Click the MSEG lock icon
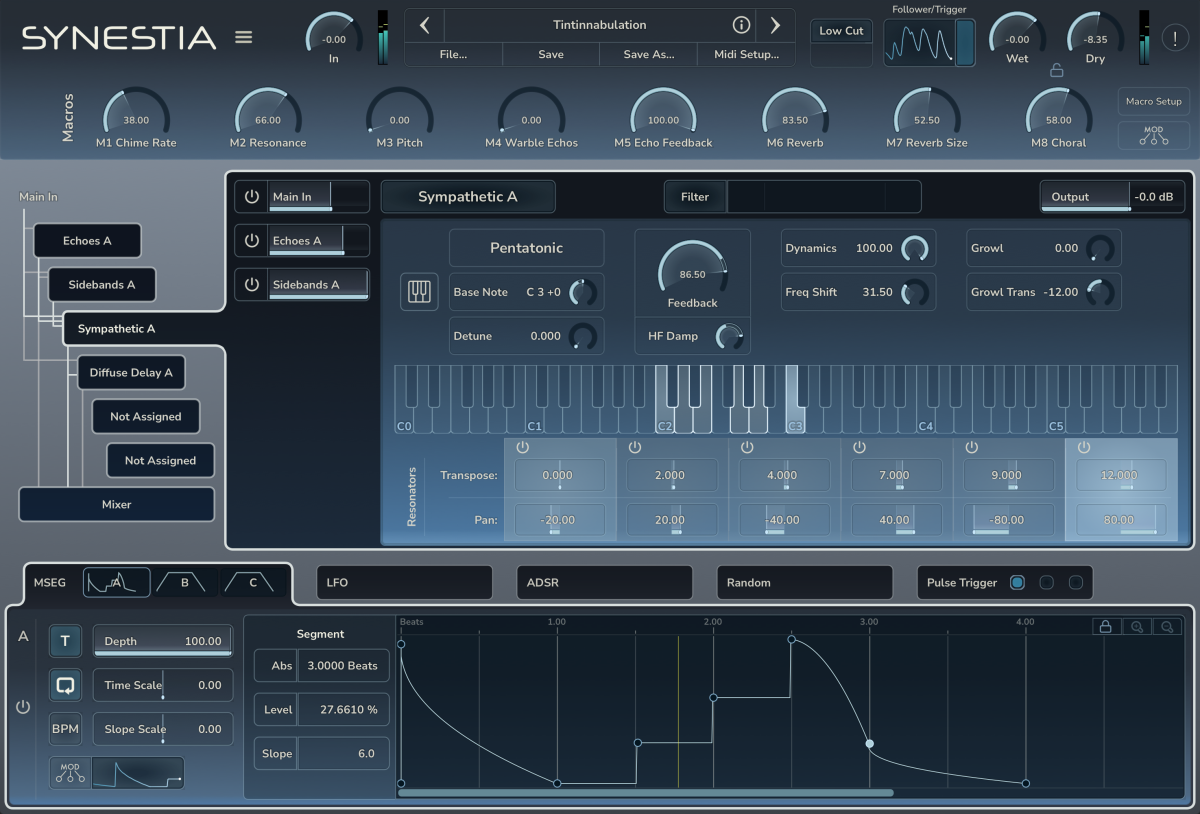The width and height of the screenshot is (1200, 814). [1105, 627]
